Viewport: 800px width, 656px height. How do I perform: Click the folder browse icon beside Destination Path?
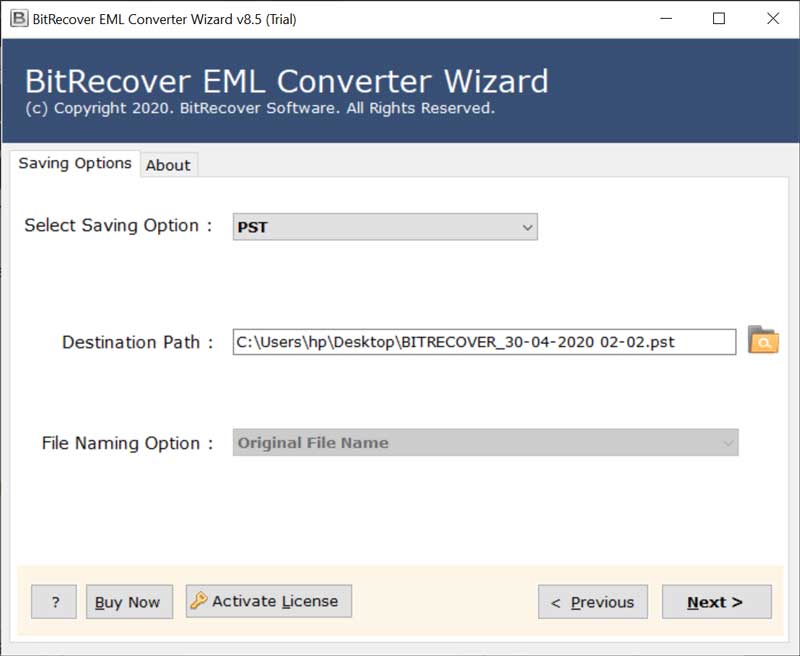(x=763, y=340)
